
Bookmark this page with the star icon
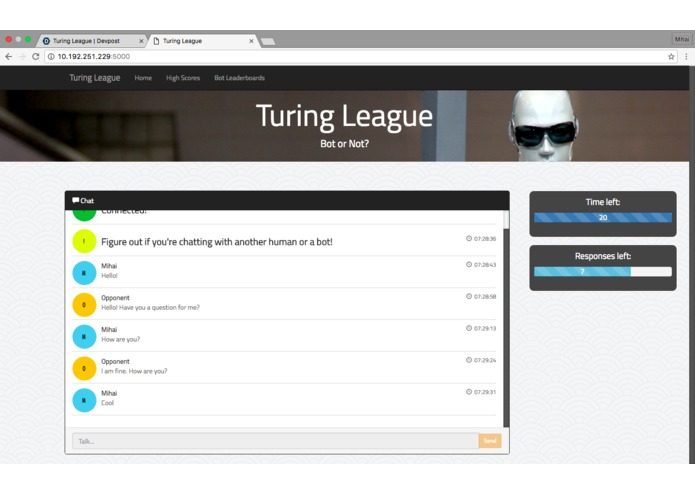coord(671,56)
